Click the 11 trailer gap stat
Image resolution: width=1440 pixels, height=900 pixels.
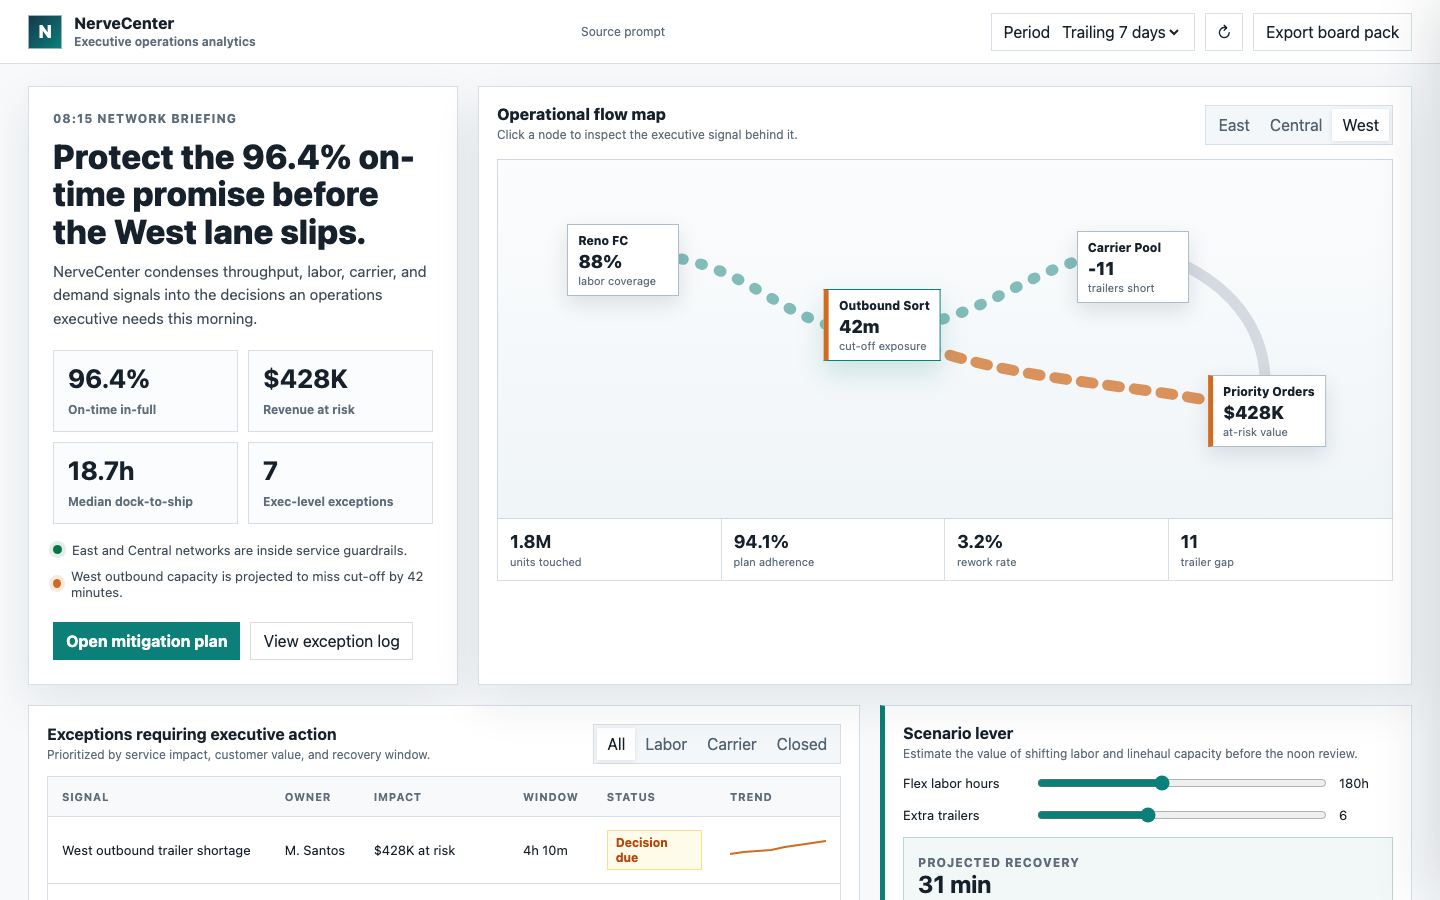pyautogui.click(x=1280, y=549)
